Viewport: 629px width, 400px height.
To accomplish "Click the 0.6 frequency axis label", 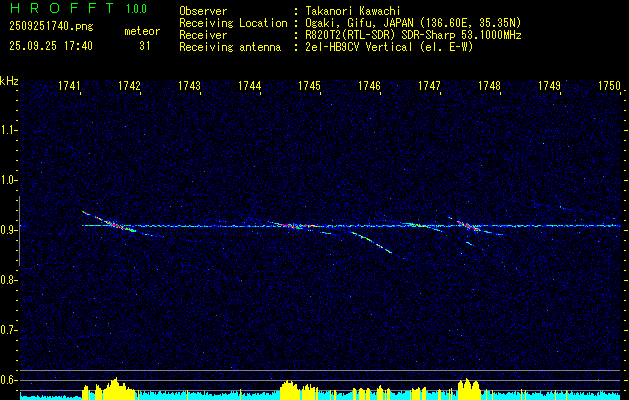I will 9,380.
